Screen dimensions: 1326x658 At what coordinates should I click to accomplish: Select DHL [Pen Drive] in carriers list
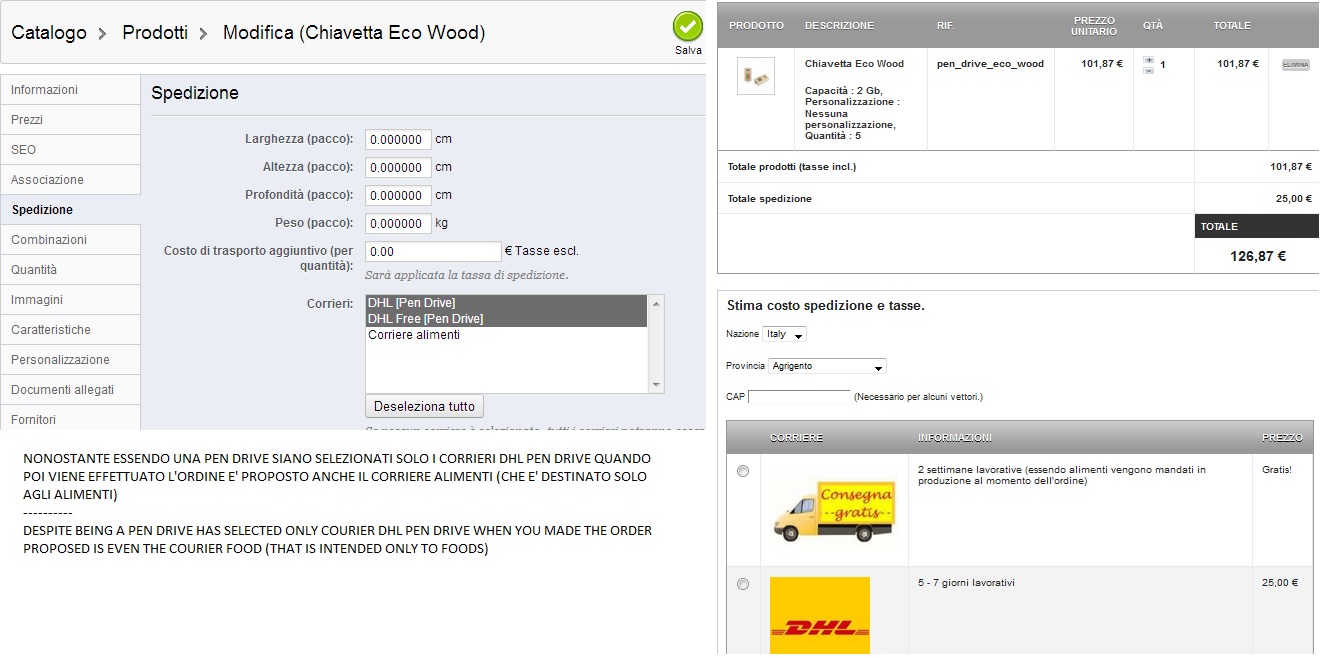507,302
